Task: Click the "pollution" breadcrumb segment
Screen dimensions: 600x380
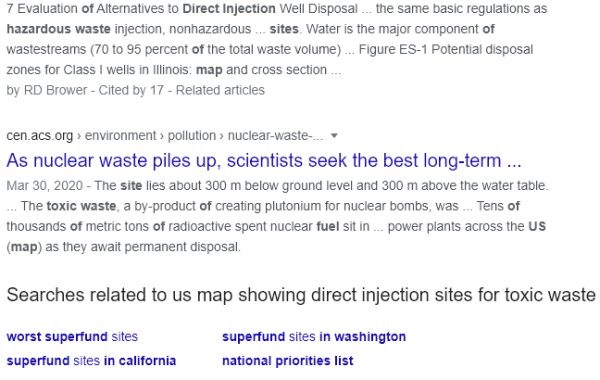Action: [x=192, y=136]
